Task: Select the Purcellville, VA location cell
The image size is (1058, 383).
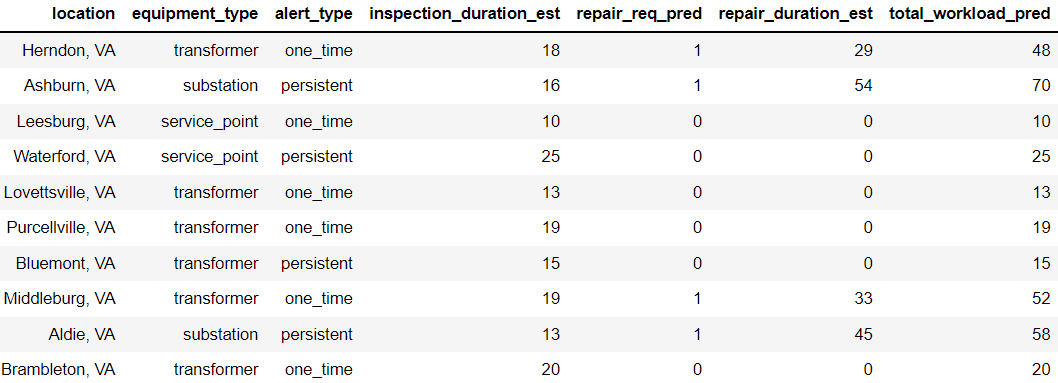Action: tap(61, 228)
